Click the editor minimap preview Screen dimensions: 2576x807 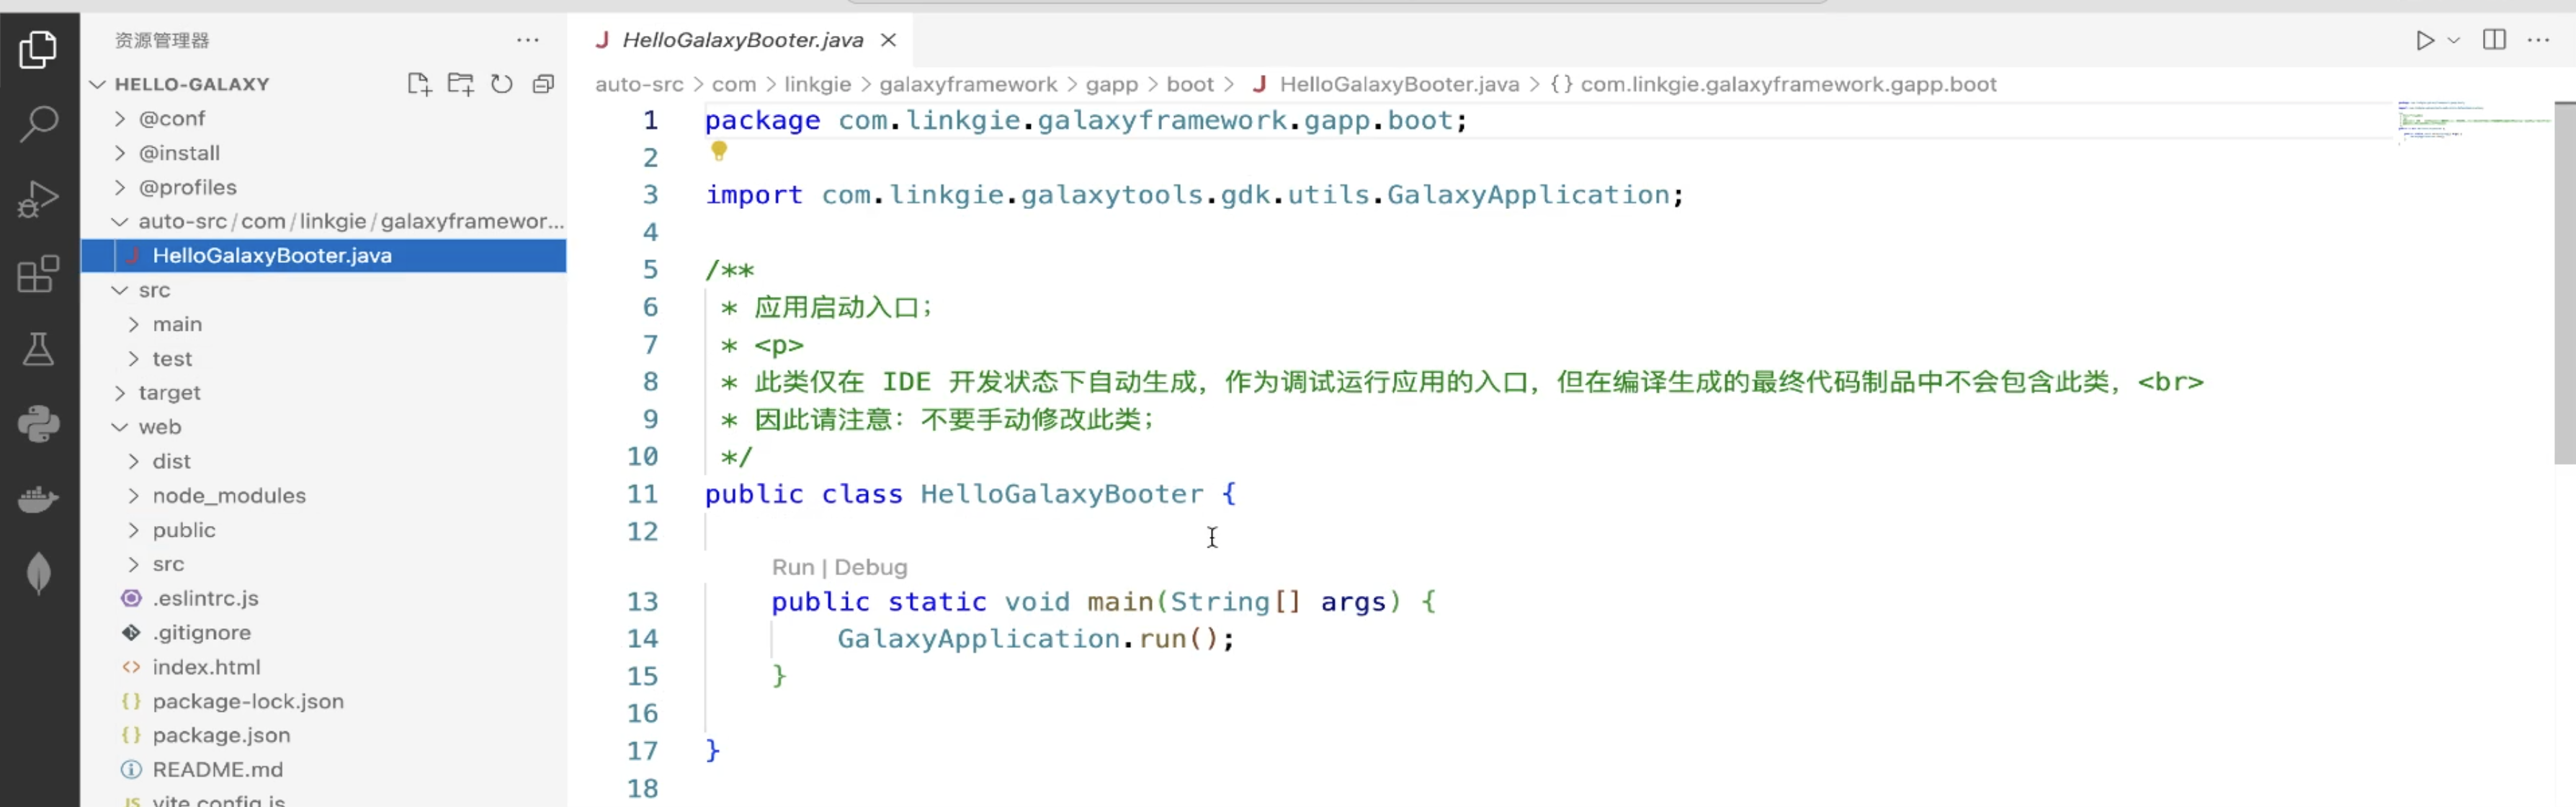tap(2474, 124)
